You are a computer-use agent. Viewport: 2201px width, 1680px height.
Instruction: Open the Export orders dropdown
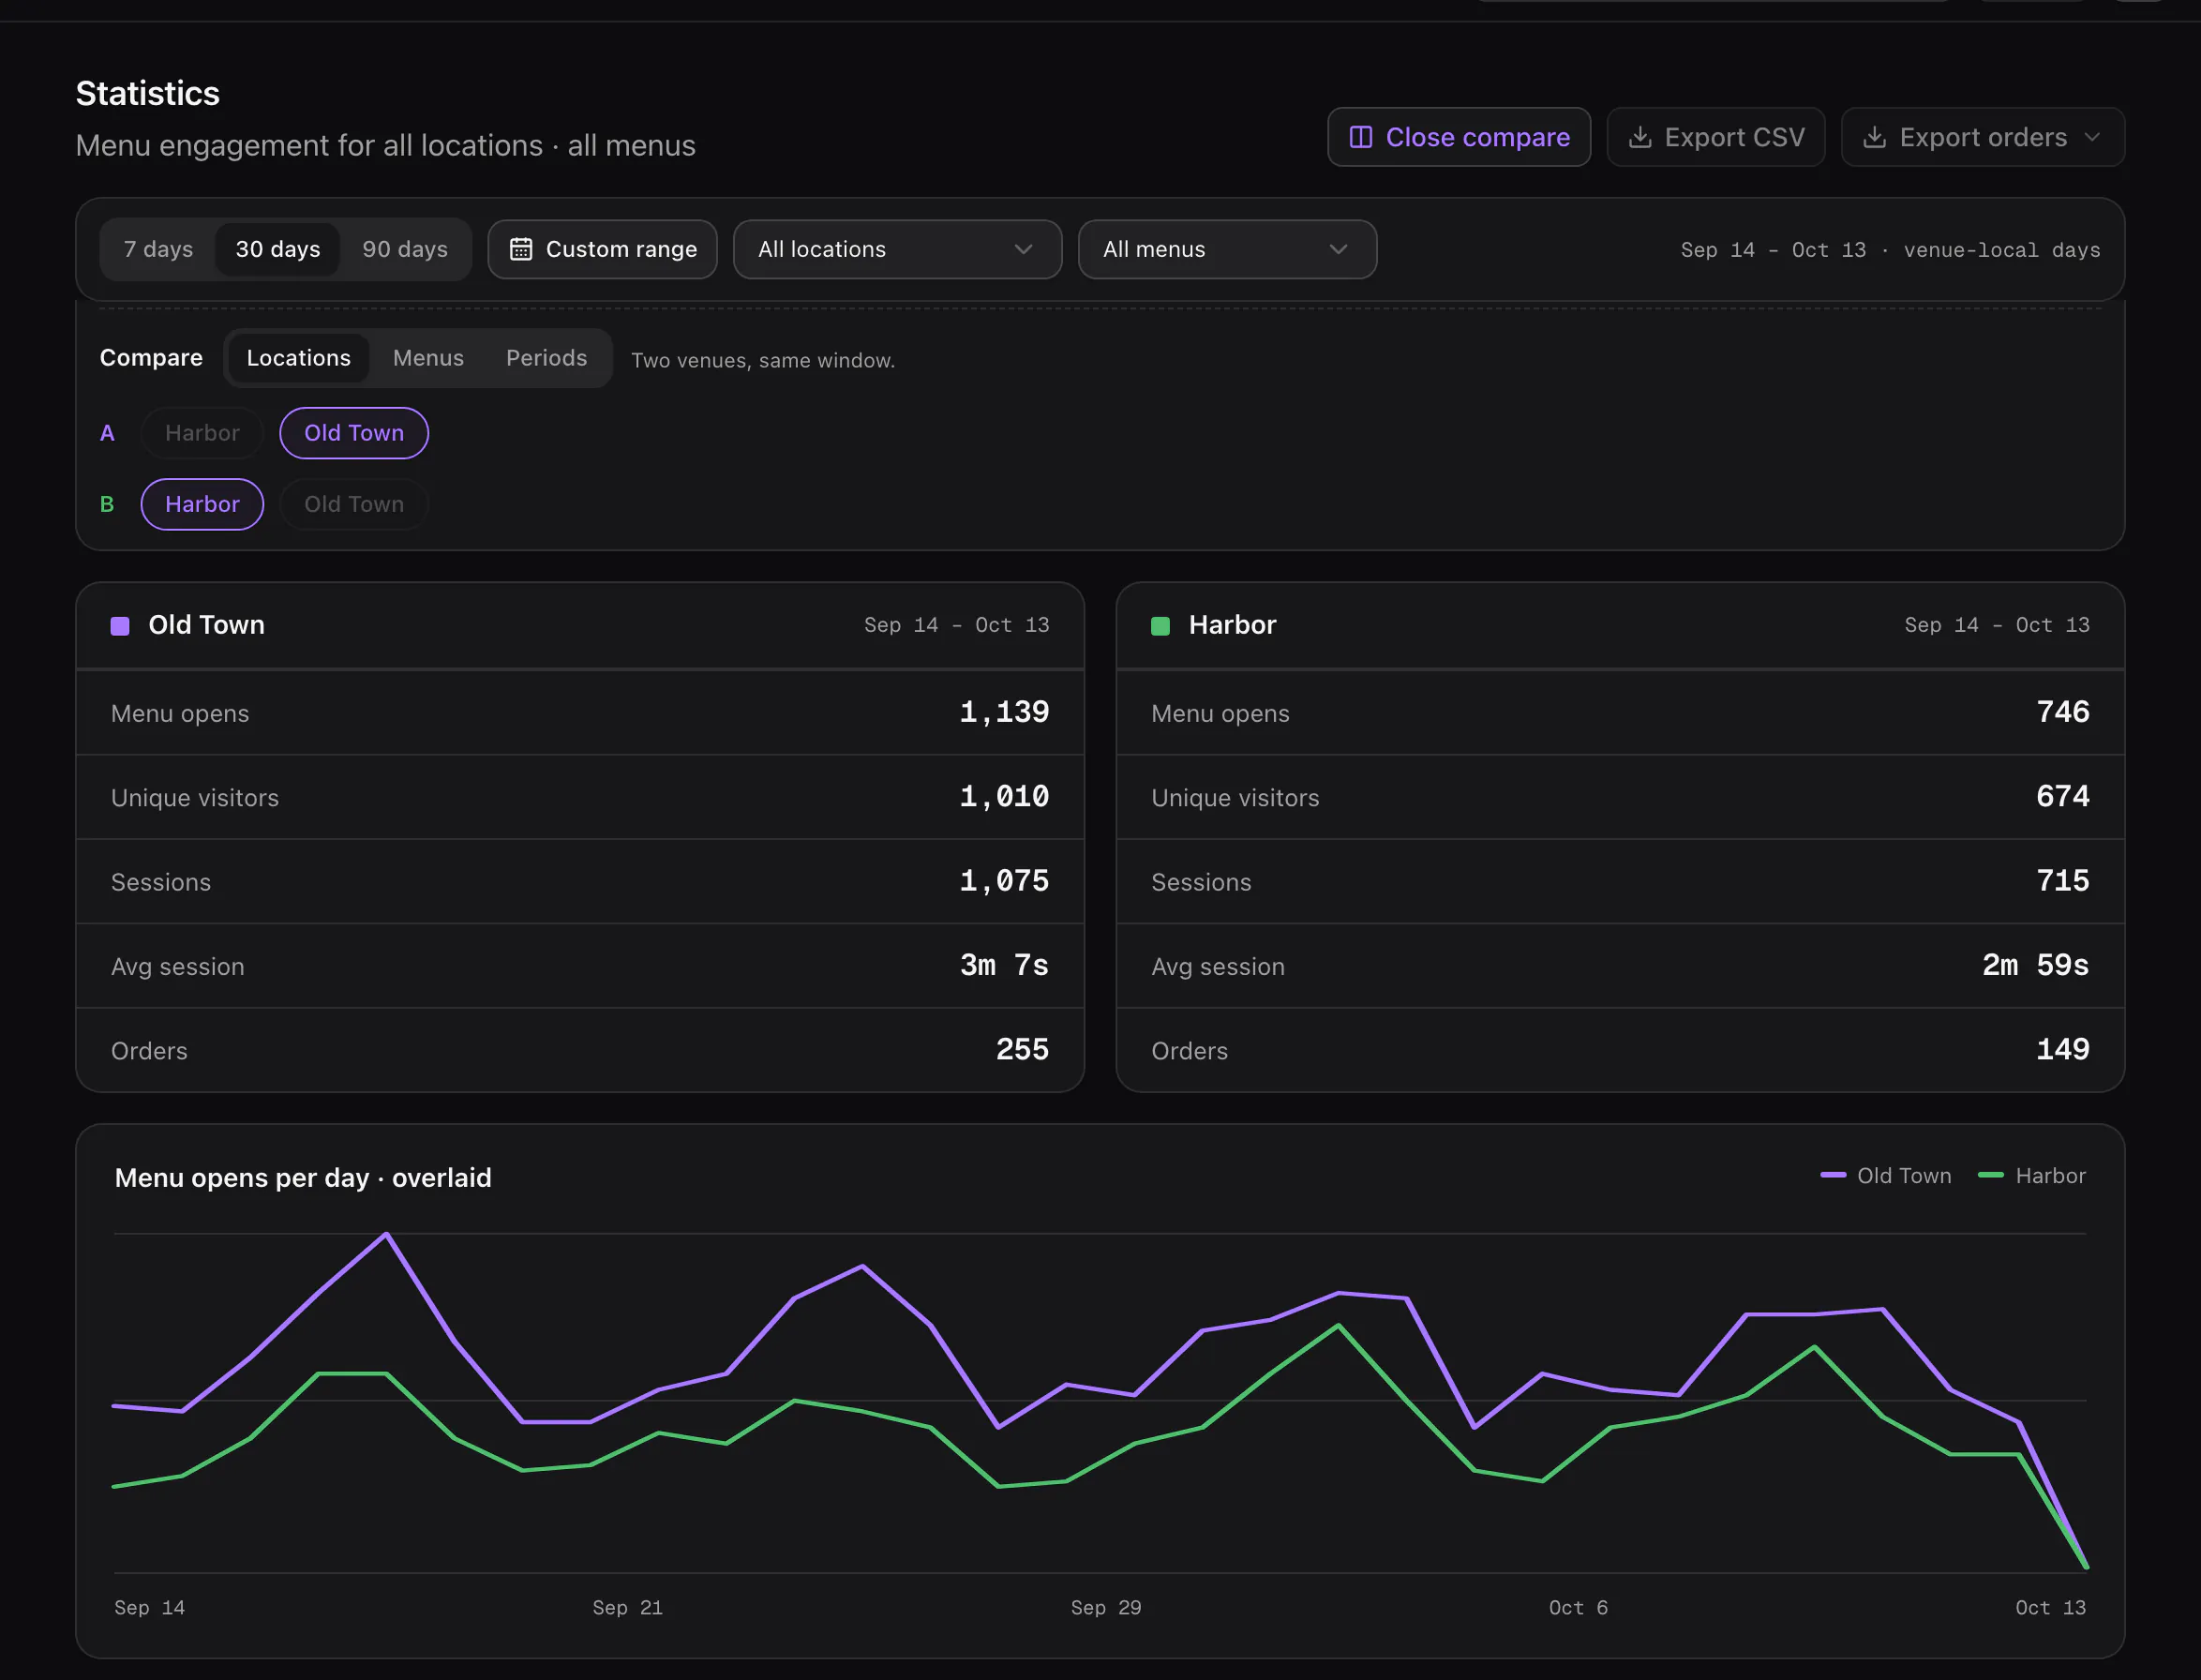[1982, 137]
